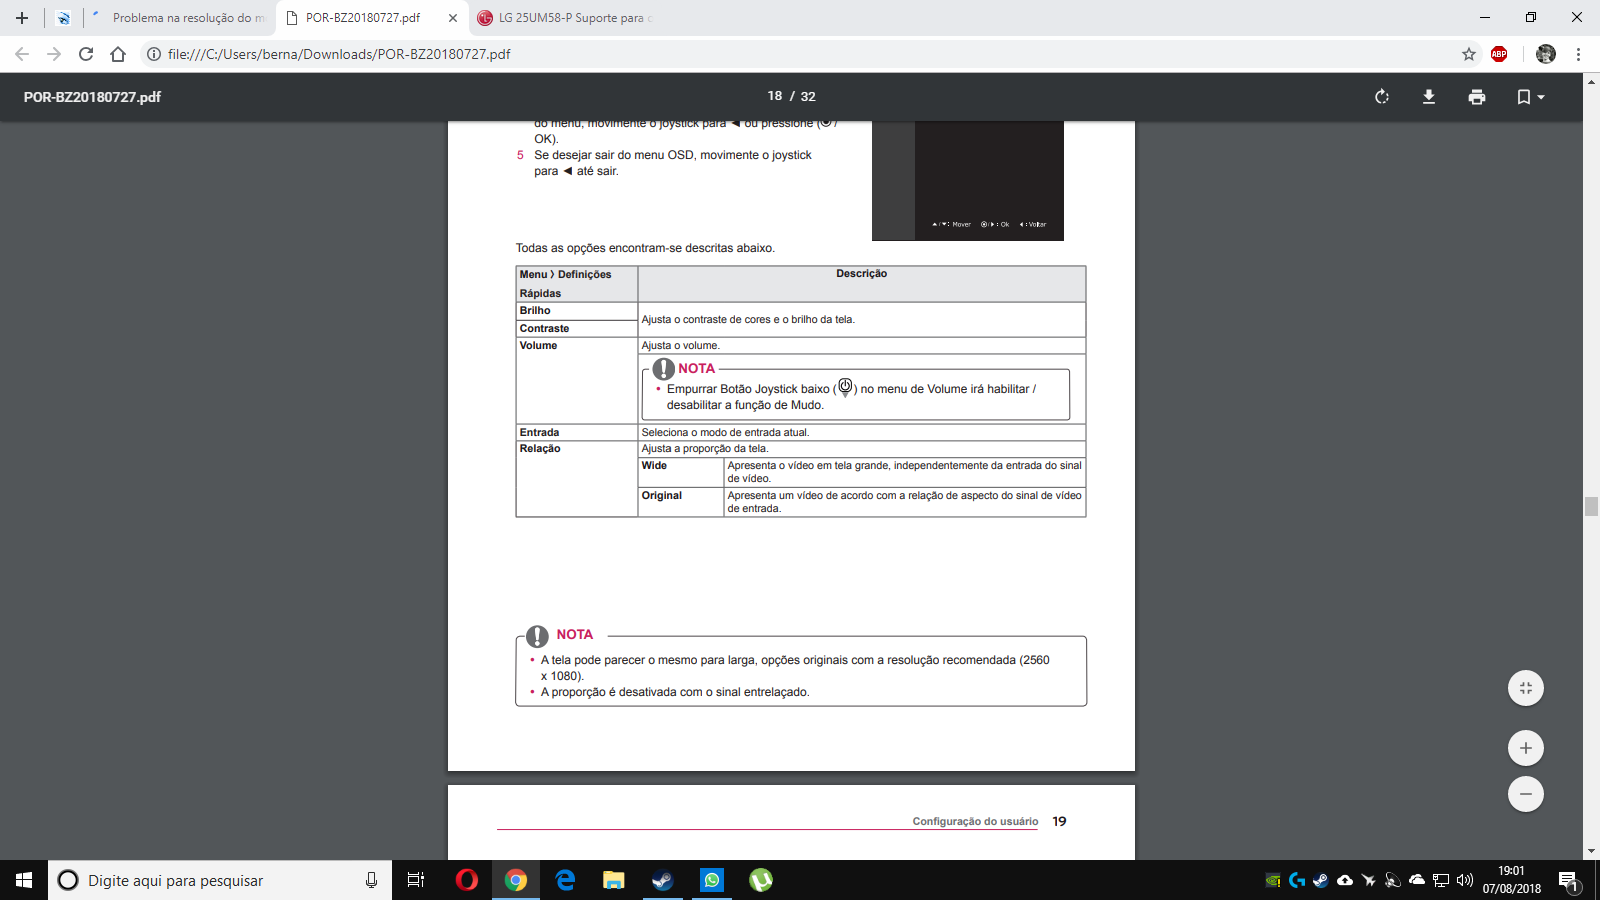Click the cloud upload tray icon
The width and height of the screenshot is (1600, 900).
point(1345,880)
